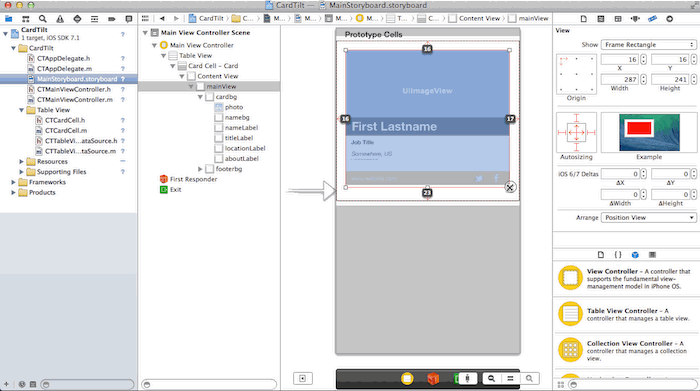This screenshot has width=700, height=391.
Task: Open the Test navigator diamond icon
Action: pos(77,19)
